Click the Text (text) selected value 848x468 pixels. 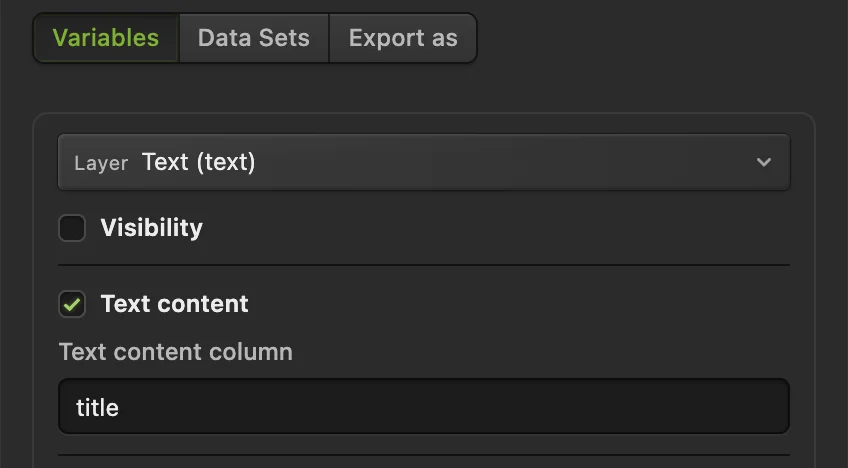(198, 162)
